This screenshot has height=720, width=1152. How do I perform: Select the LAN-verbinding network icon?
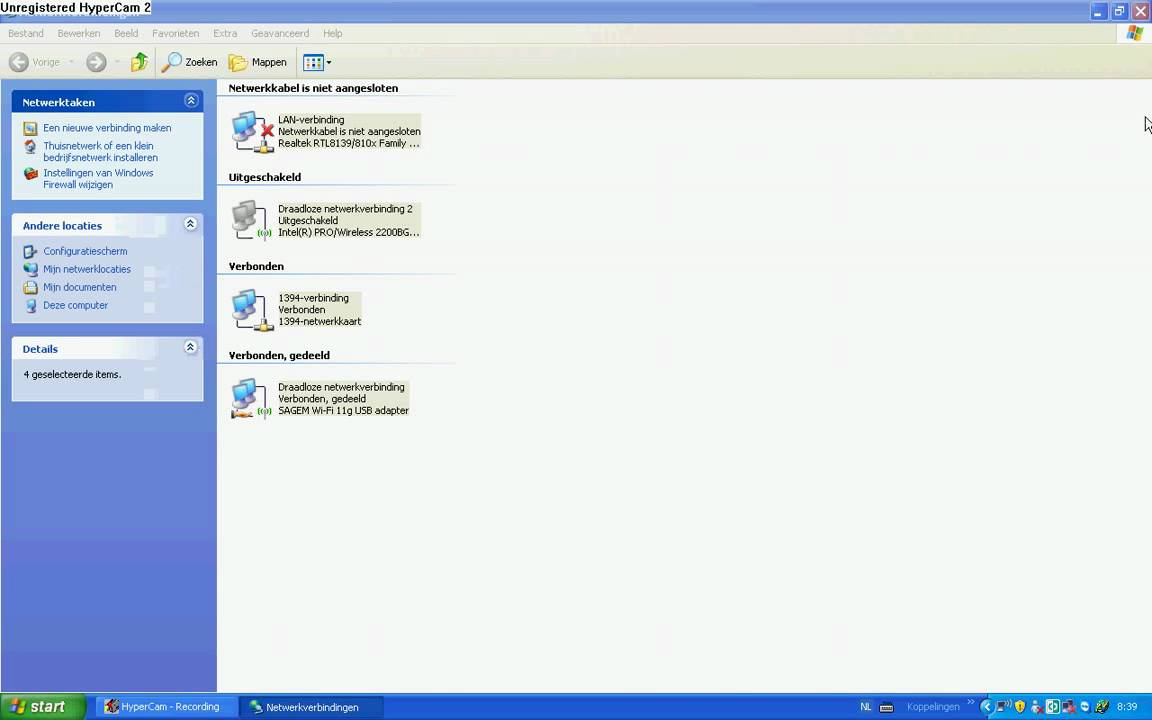[x=252, y=132]
